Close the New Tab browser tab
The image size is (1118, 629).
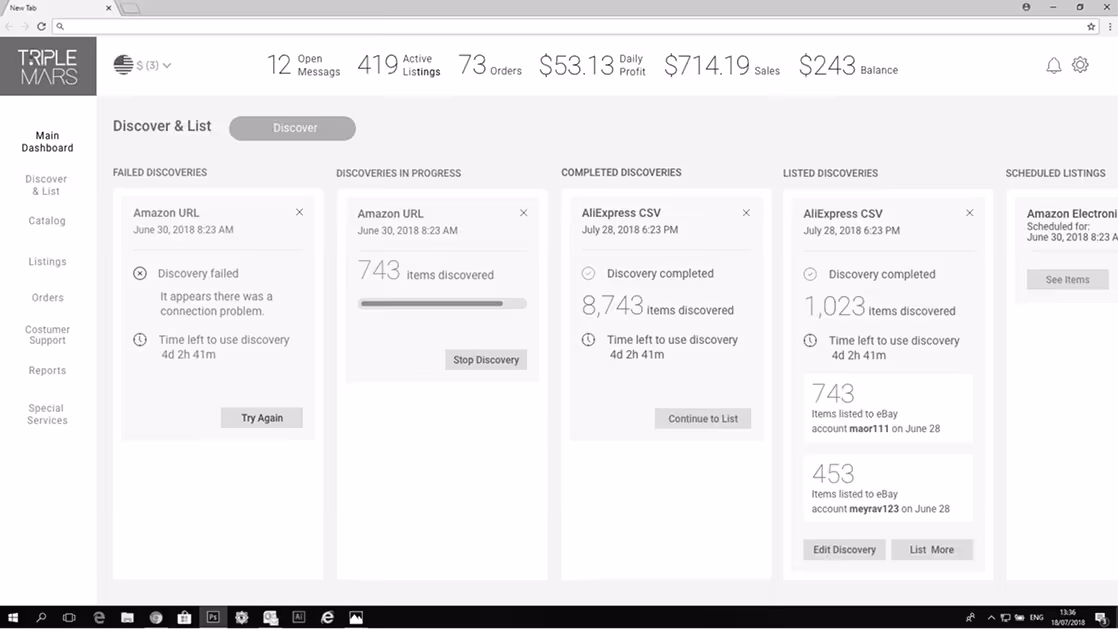pos(108,8)
